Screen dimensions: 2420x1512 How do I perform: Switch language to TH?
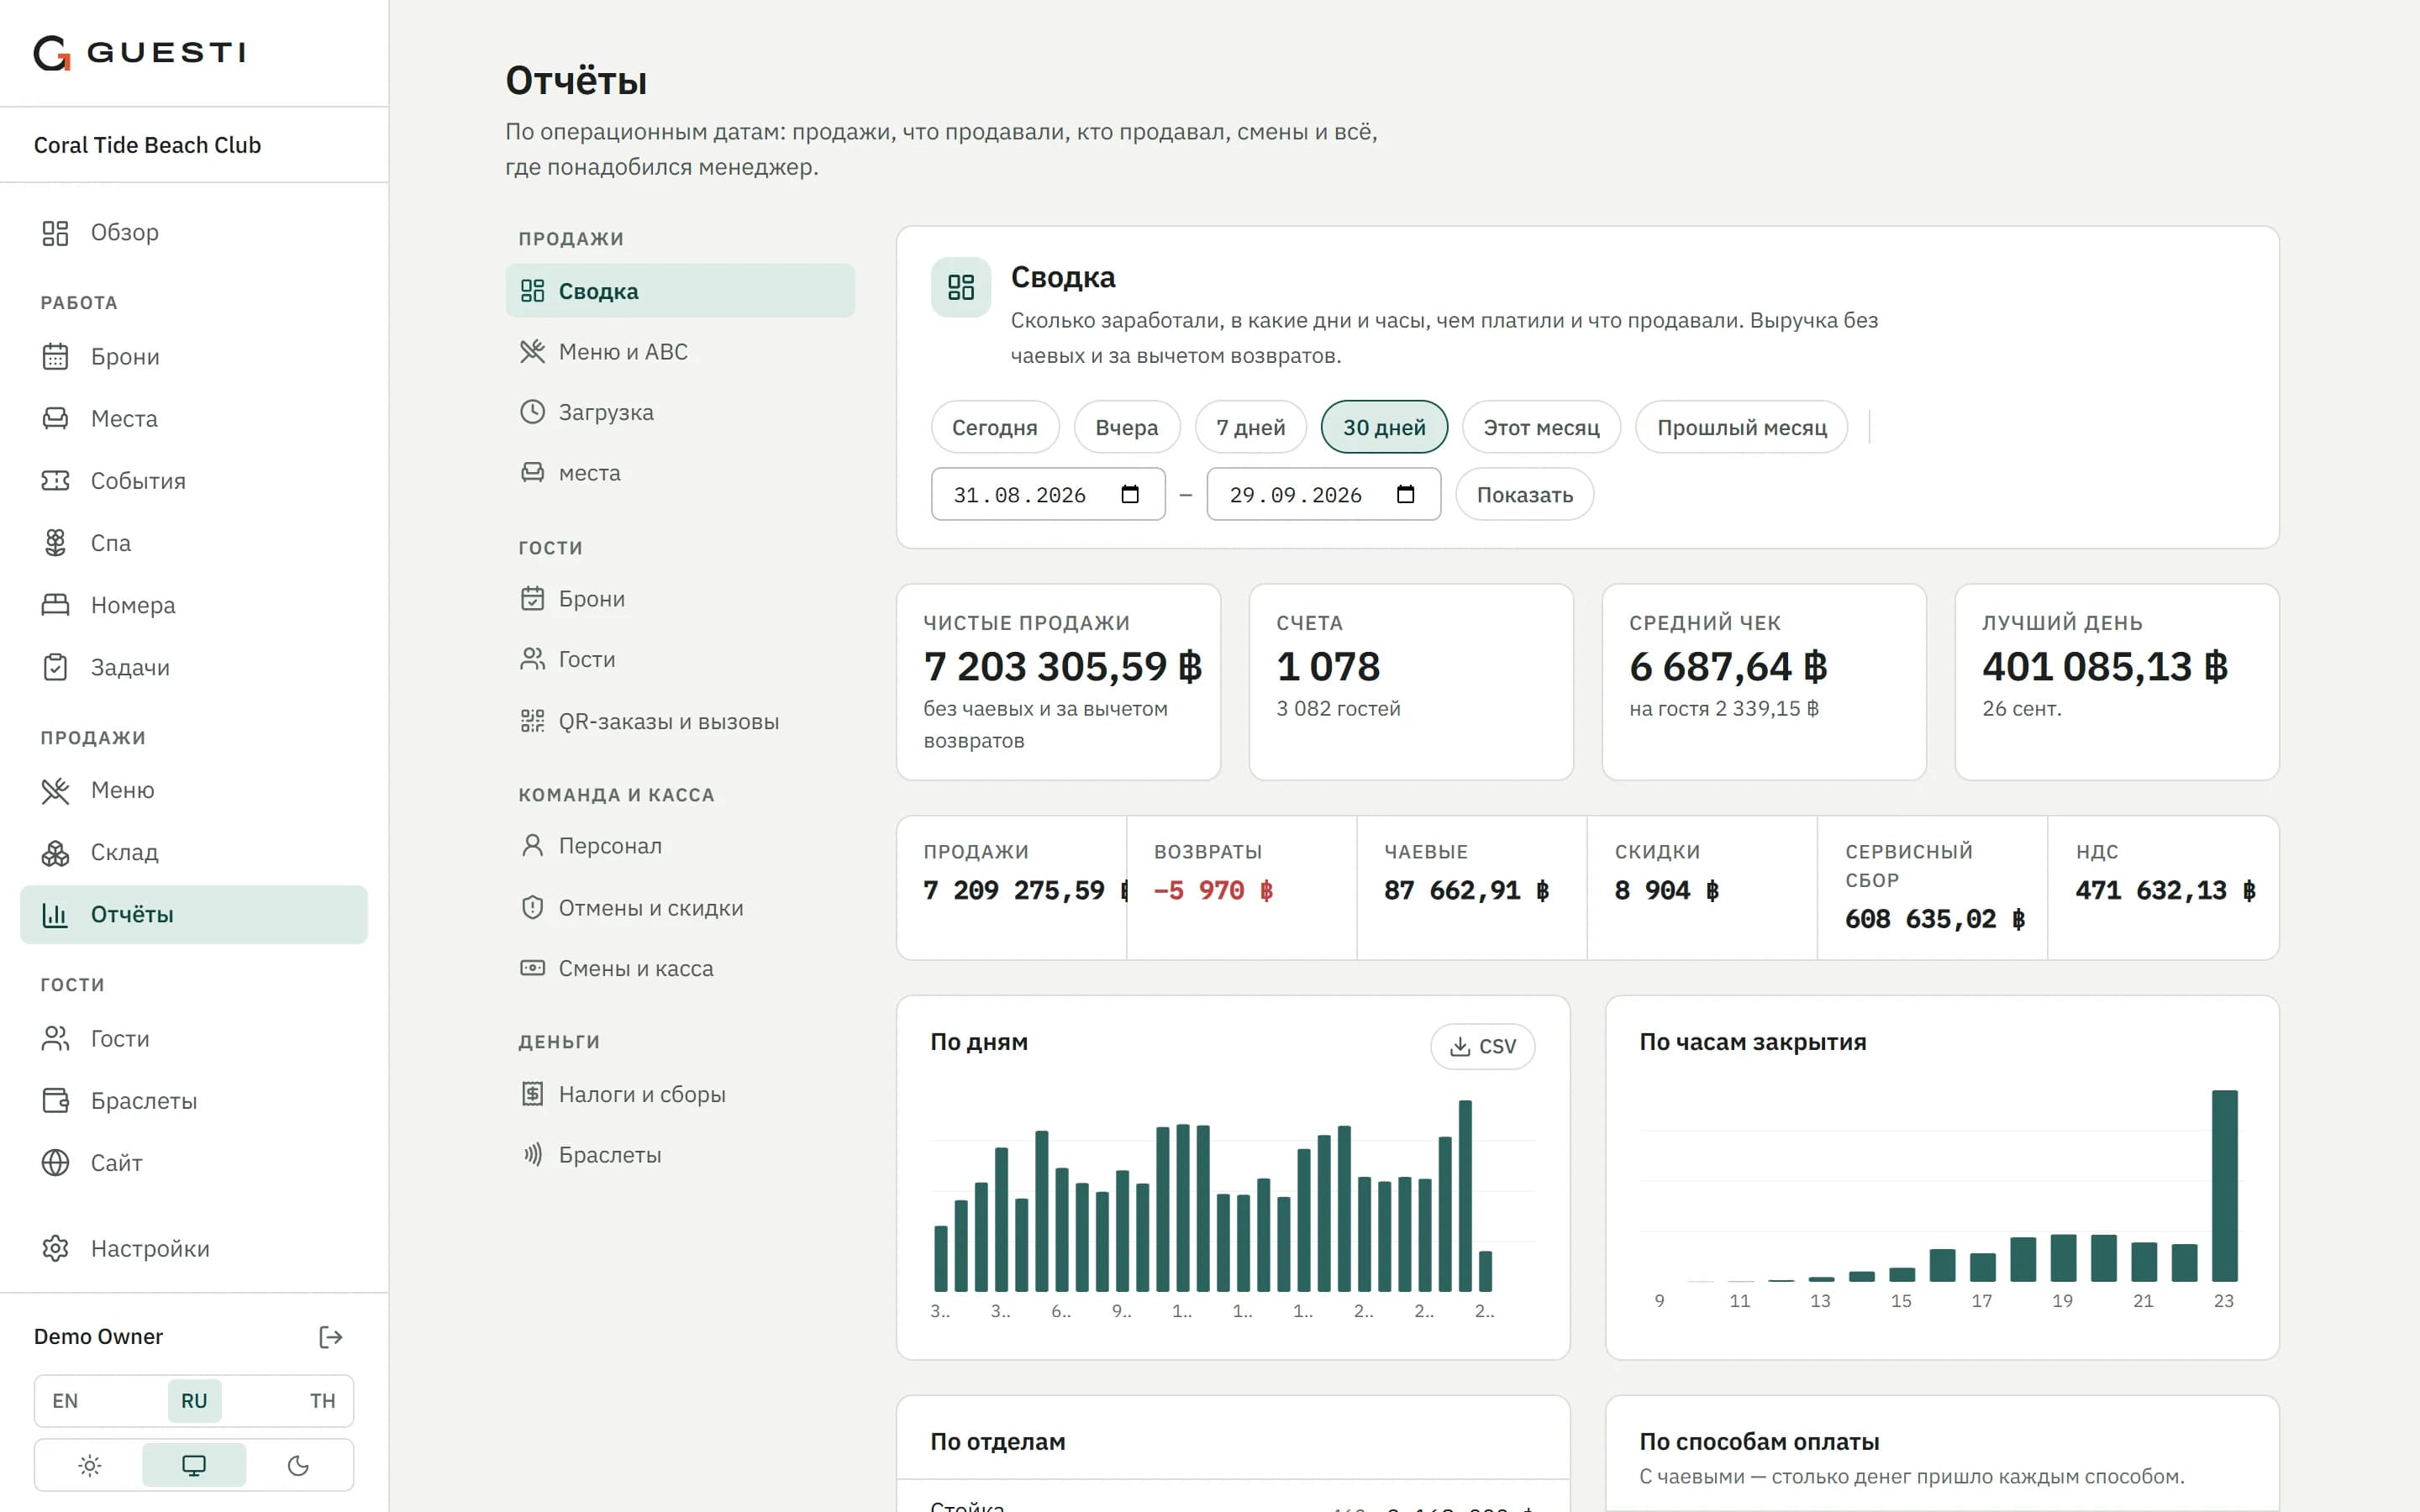click(322, 1401)
